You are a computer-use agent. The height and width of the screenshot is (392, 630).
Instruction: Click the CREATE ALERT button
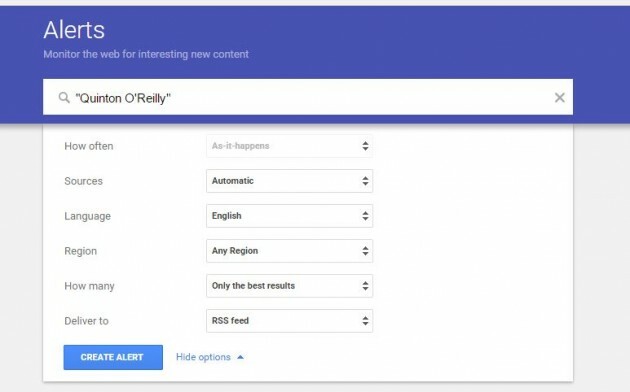click(x=113, y=357)
